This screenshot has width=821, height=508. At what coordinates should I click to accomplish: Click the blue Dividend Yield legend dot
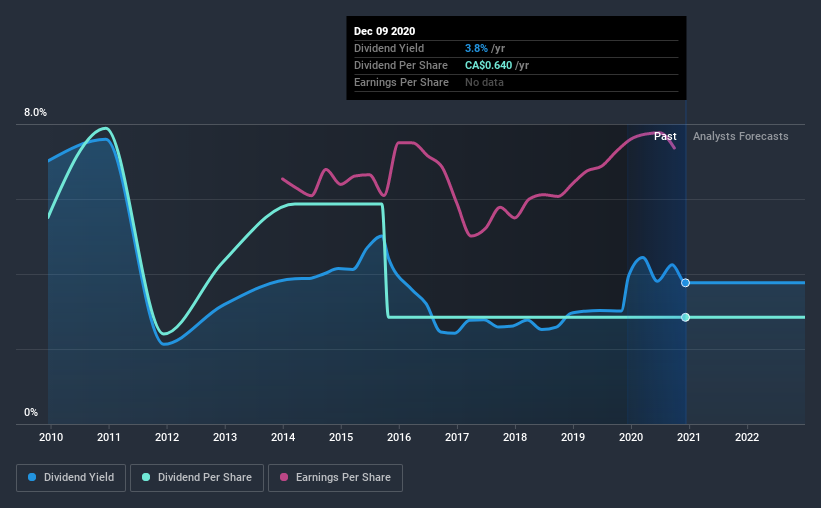32,477
